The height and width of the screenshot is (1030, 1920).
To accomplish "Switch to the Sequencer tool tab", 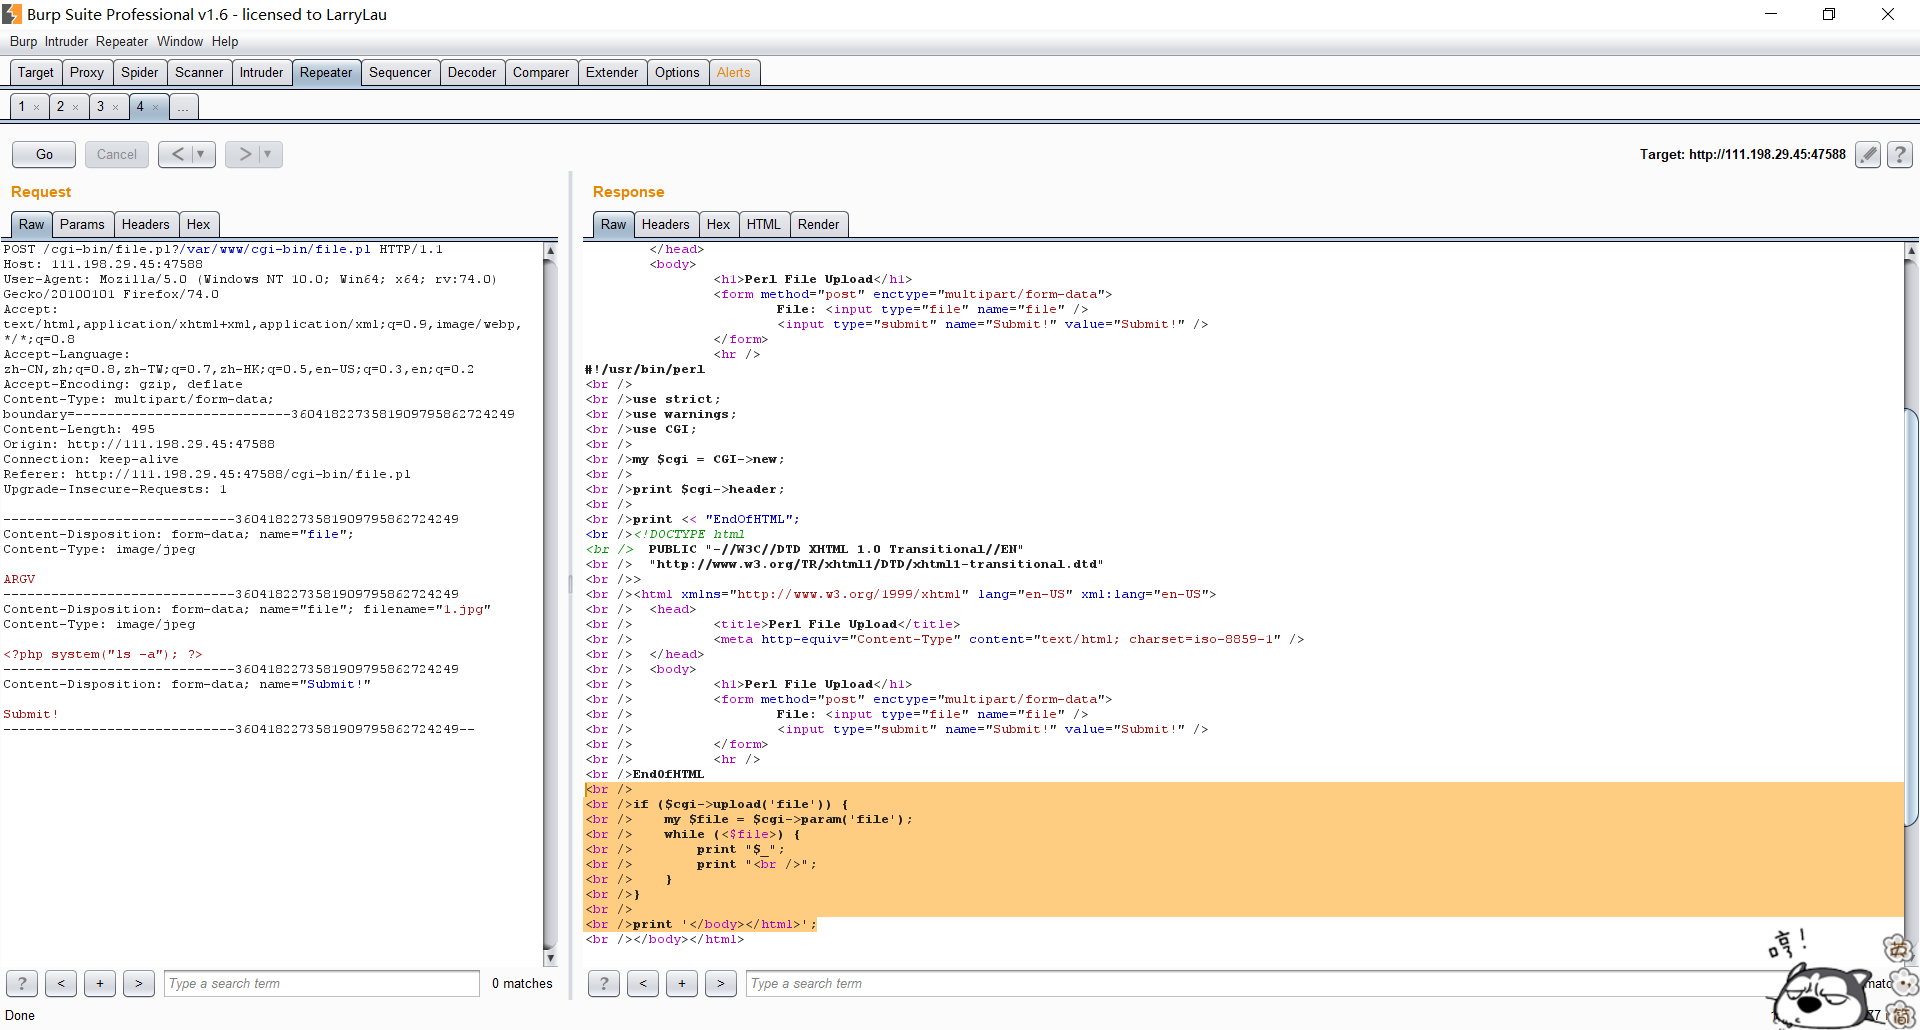I will [400, 72].
